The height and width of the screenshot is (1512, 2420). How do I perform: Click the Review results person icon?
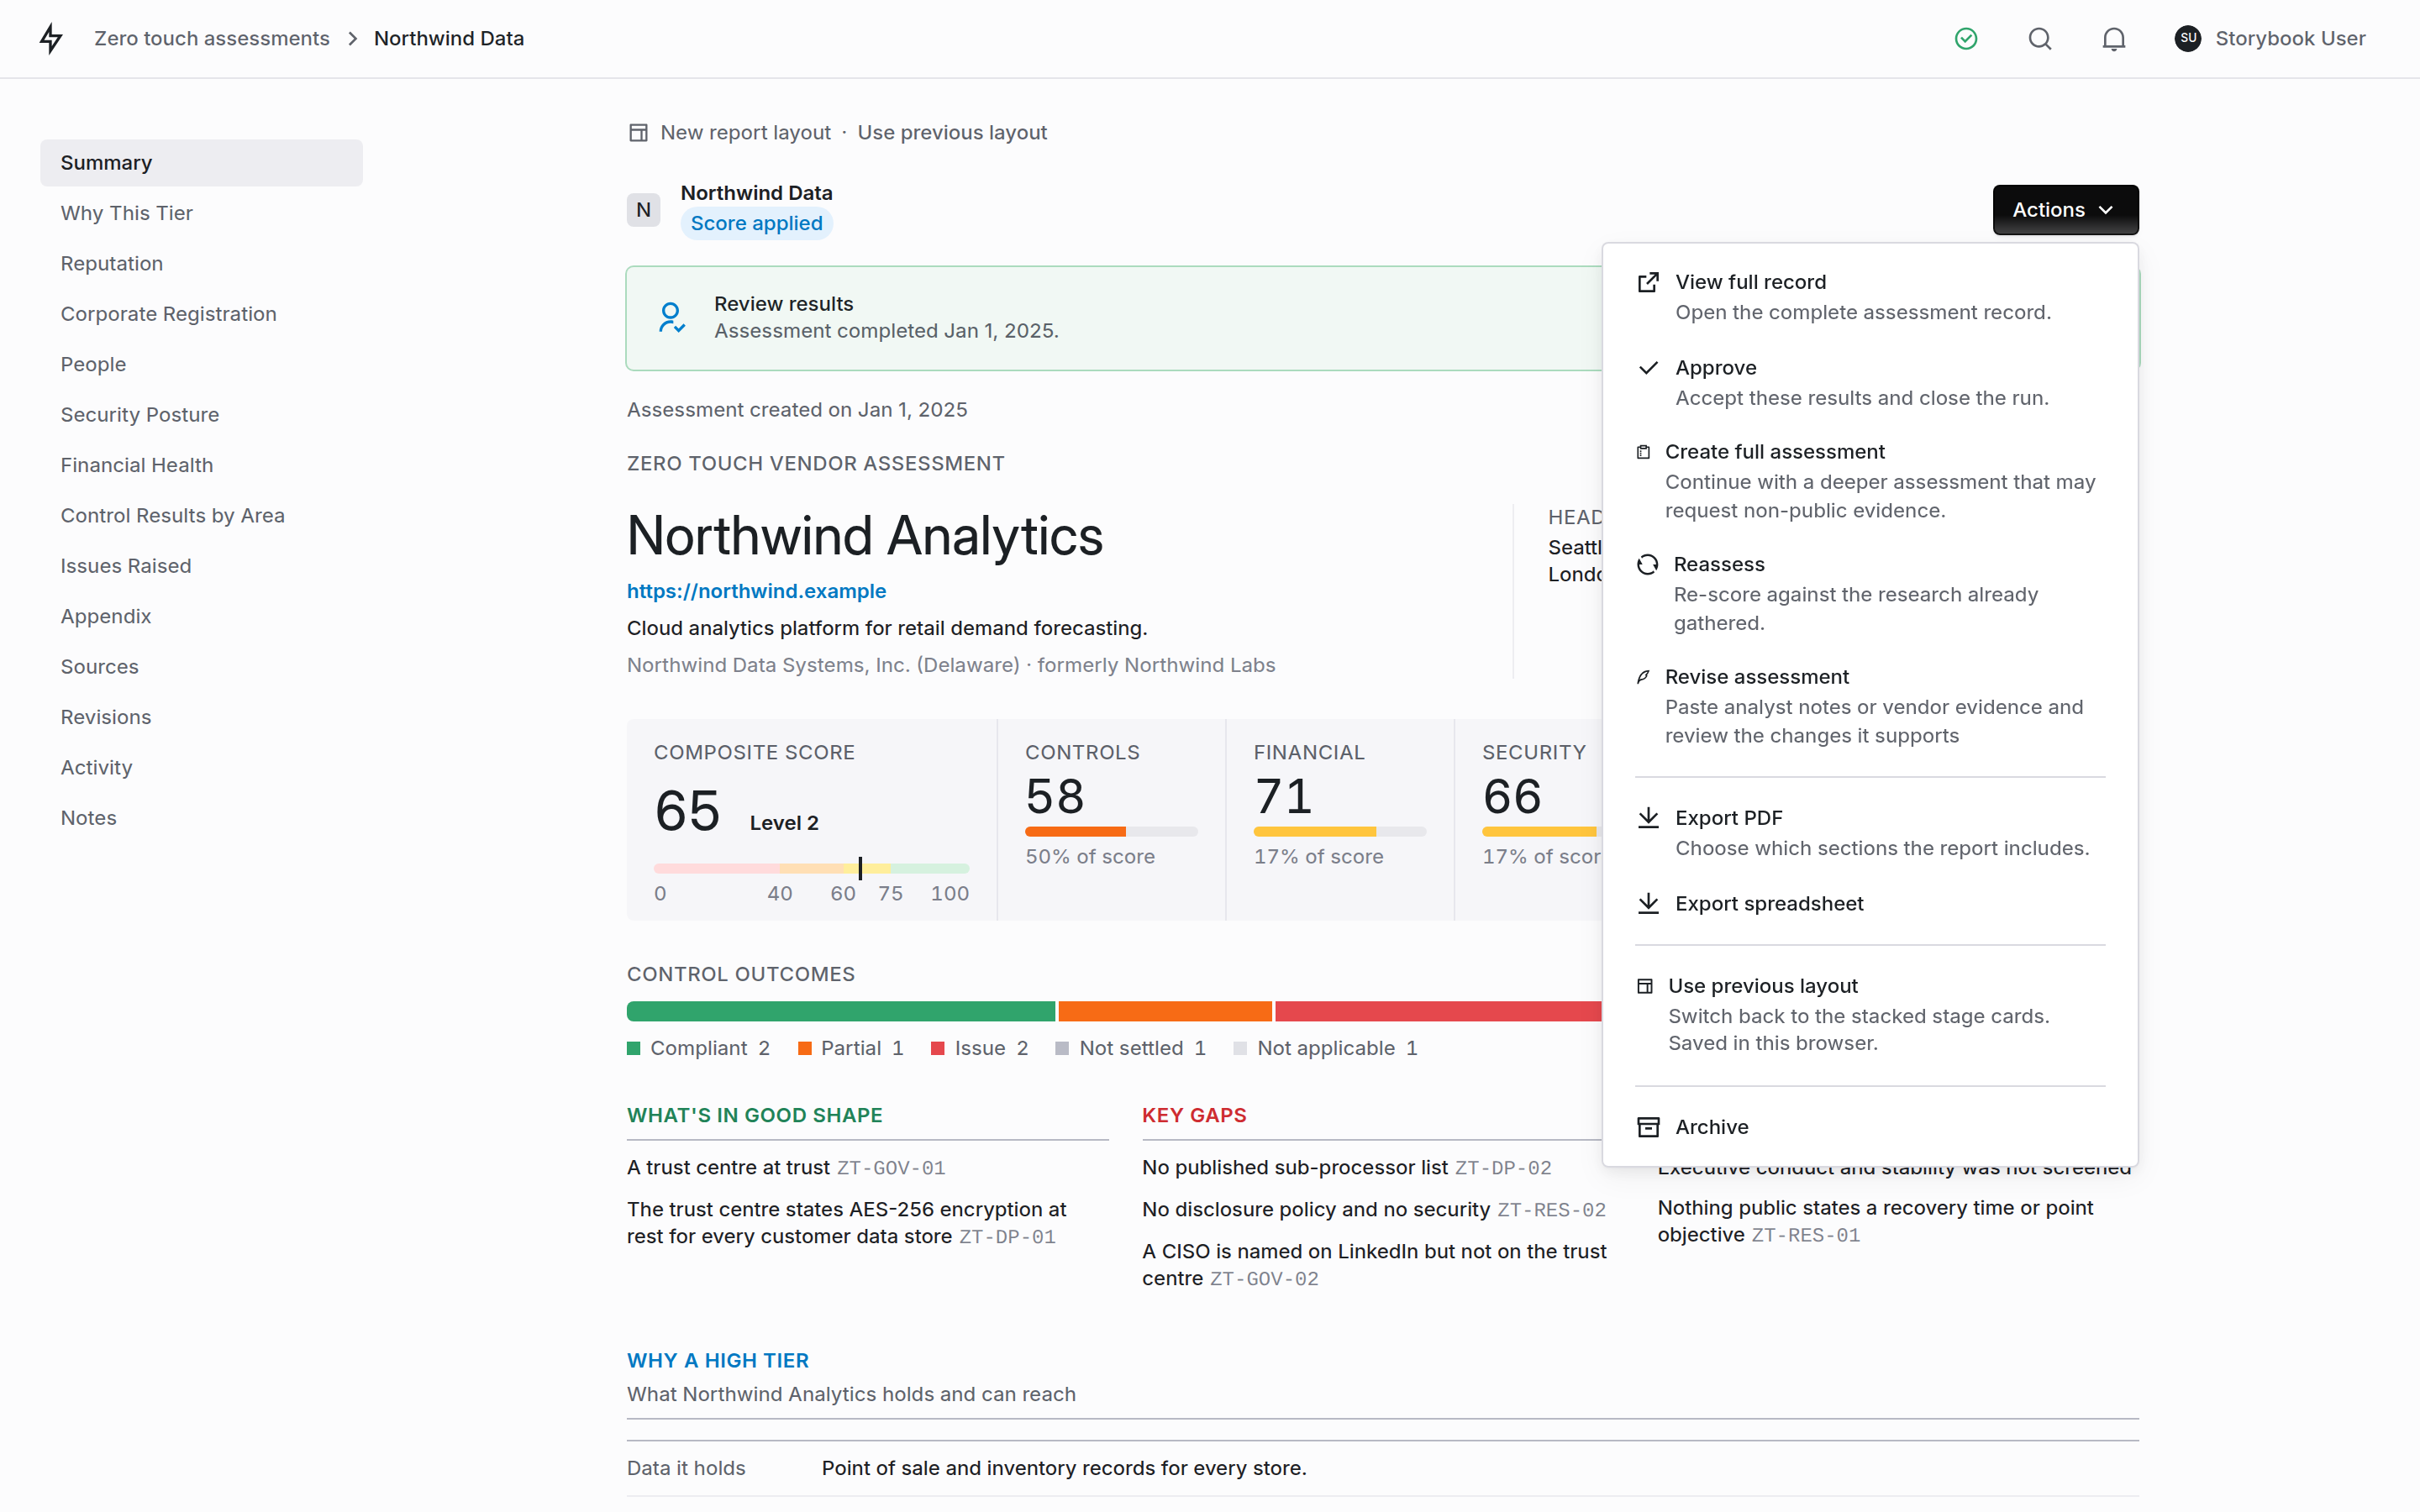click(671, 318)
